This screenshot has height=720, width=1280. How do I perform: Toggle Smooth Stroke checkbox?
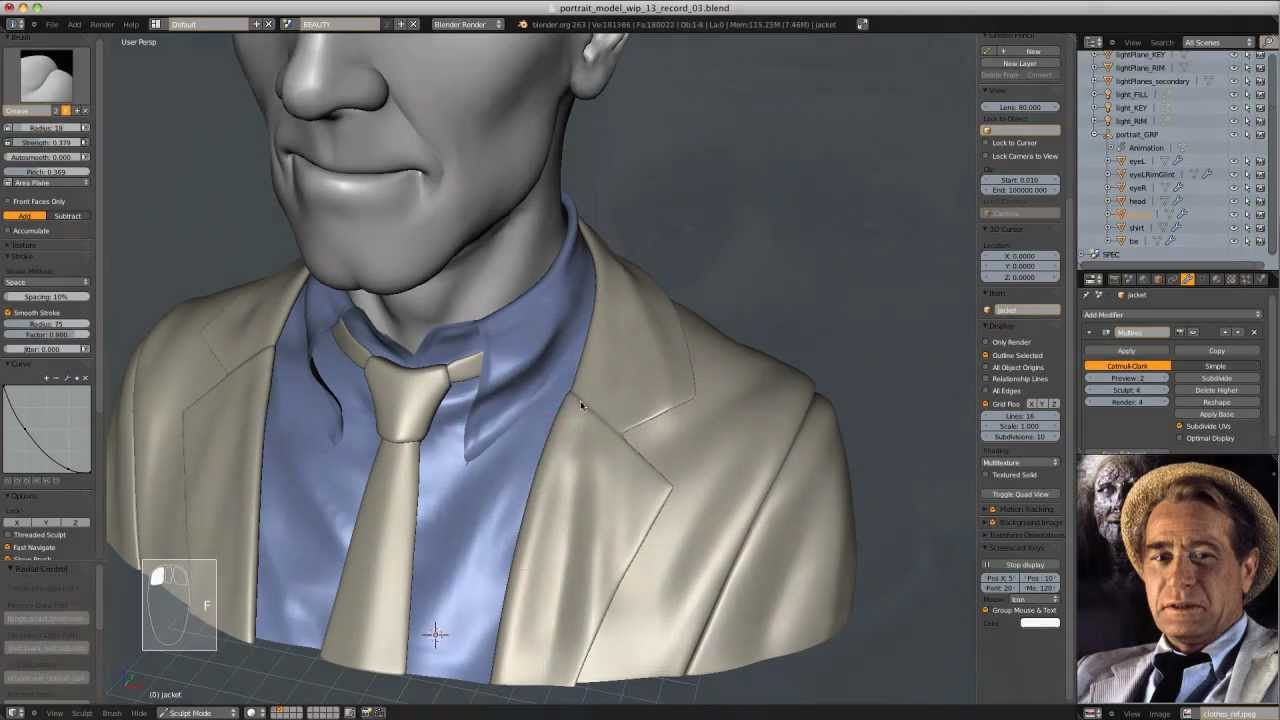point(8,313)
